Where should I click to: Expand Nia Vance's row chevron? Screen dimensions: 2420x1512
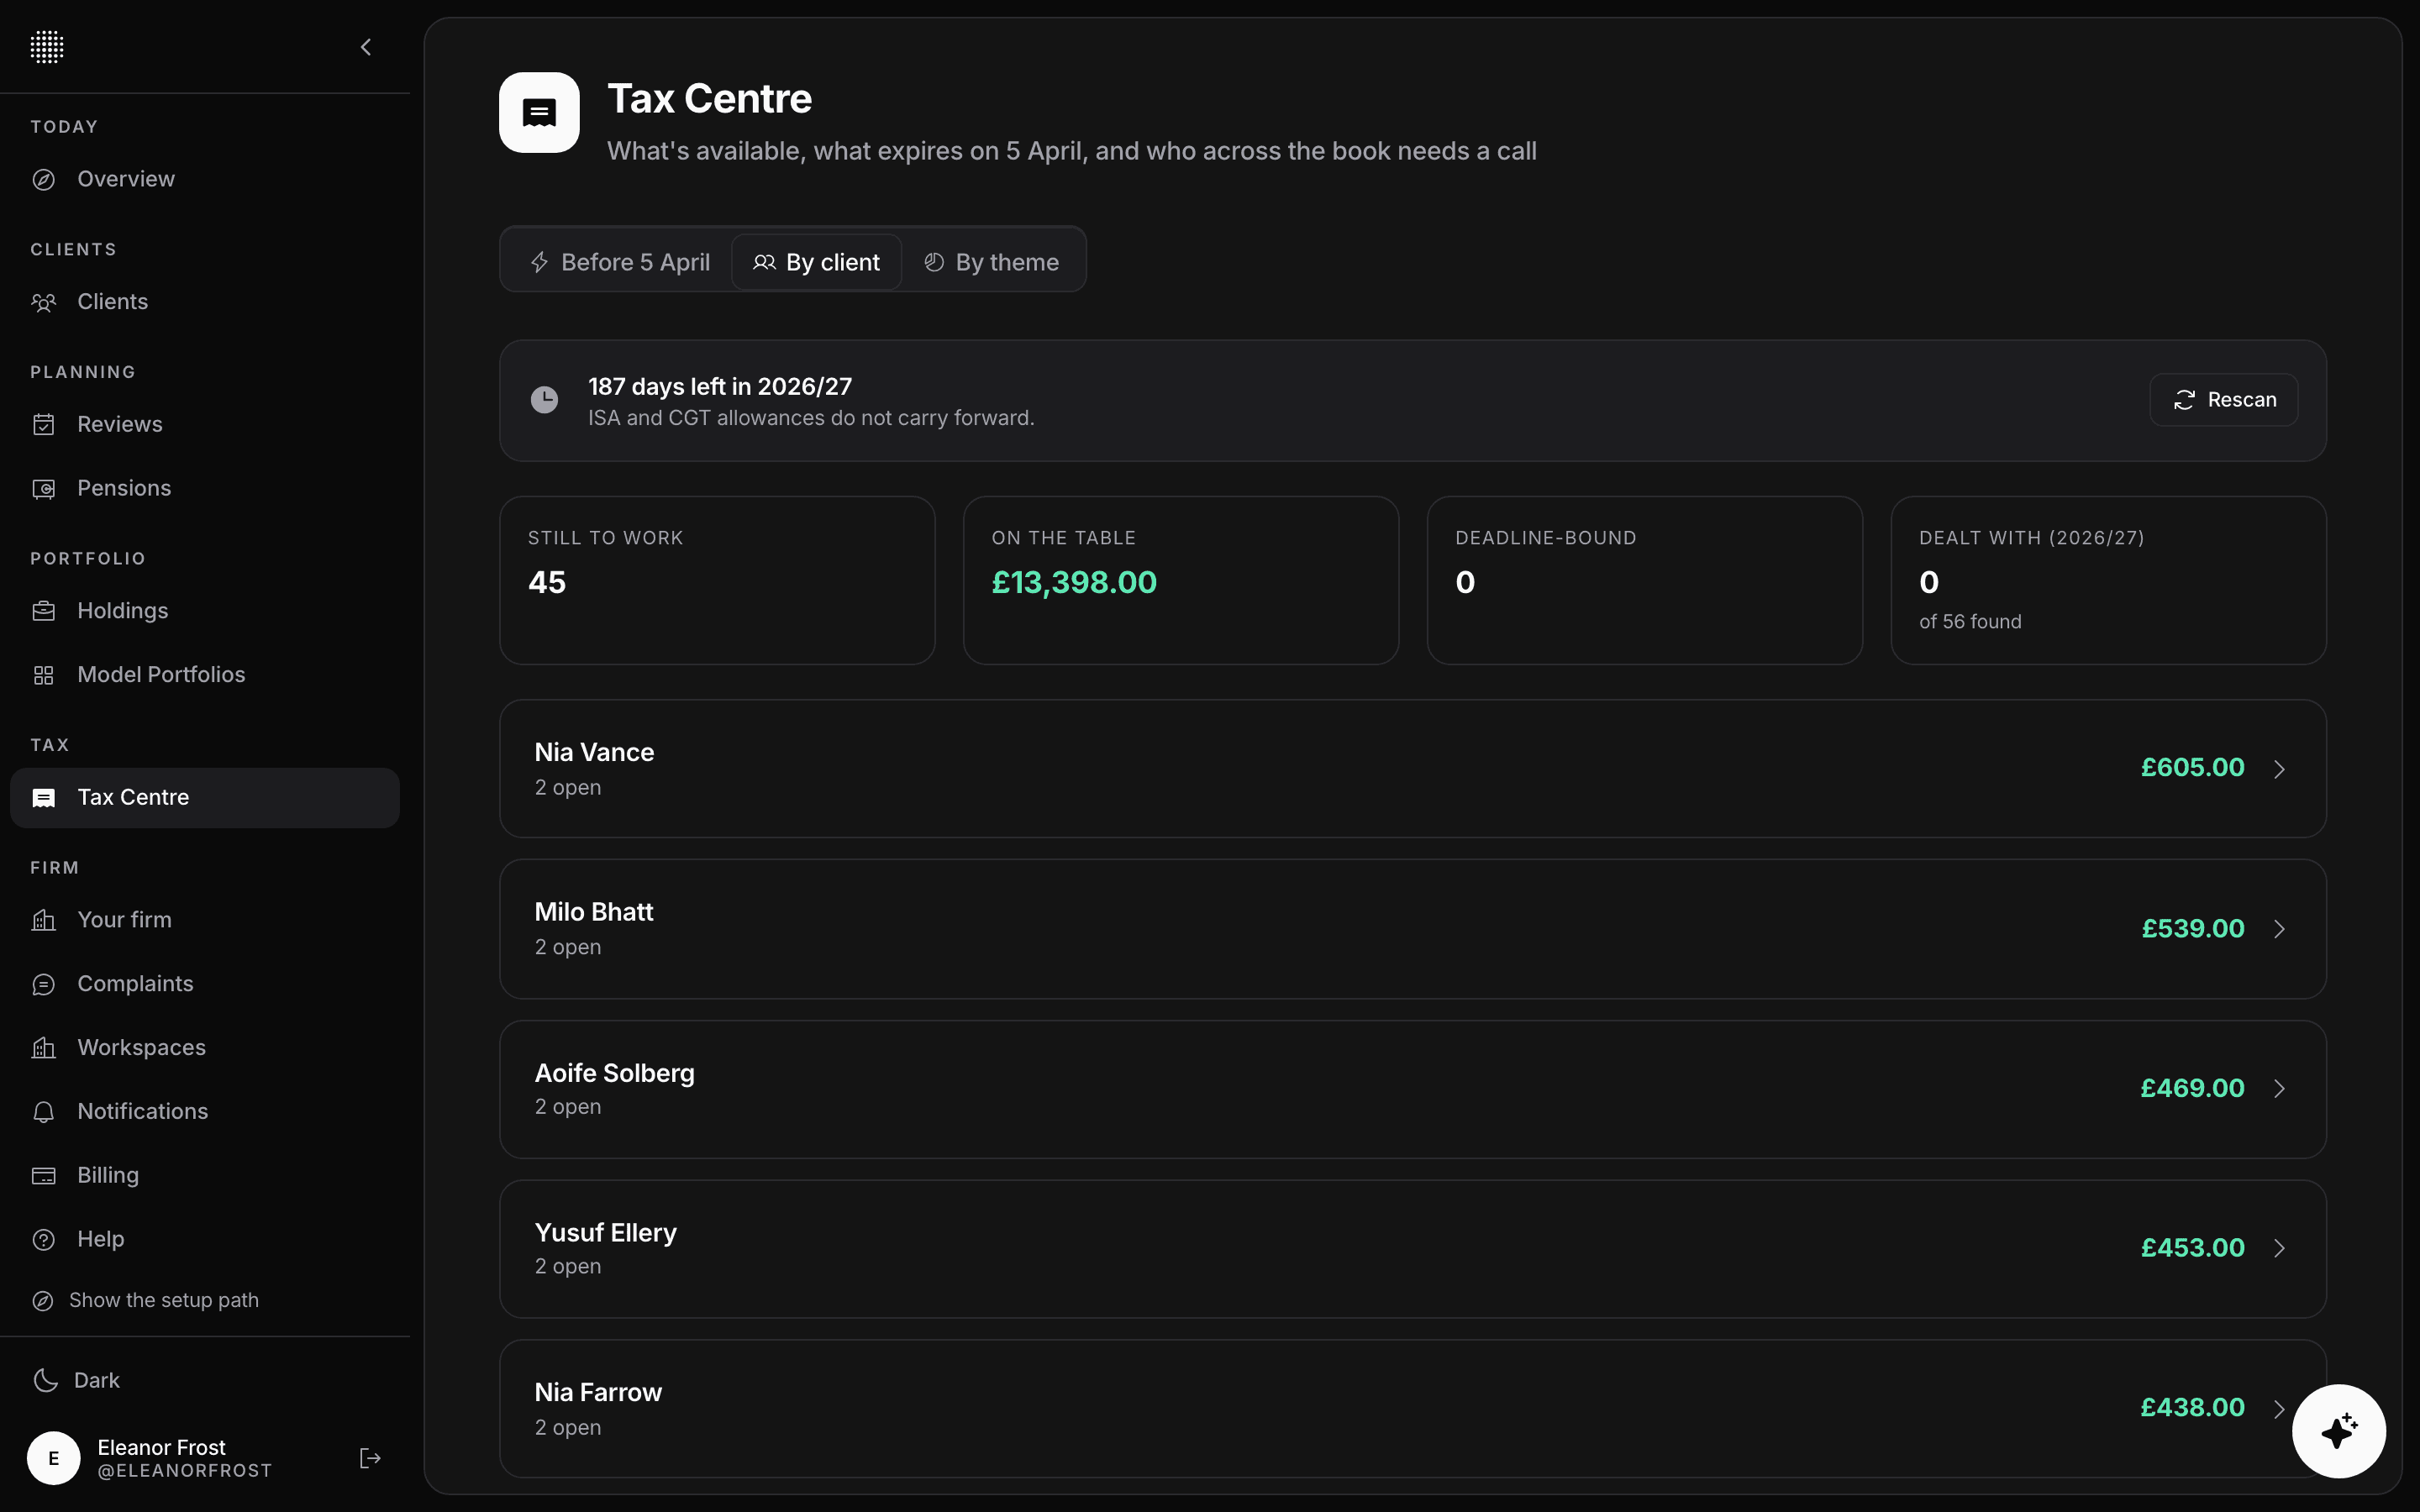coord(2279,769)
